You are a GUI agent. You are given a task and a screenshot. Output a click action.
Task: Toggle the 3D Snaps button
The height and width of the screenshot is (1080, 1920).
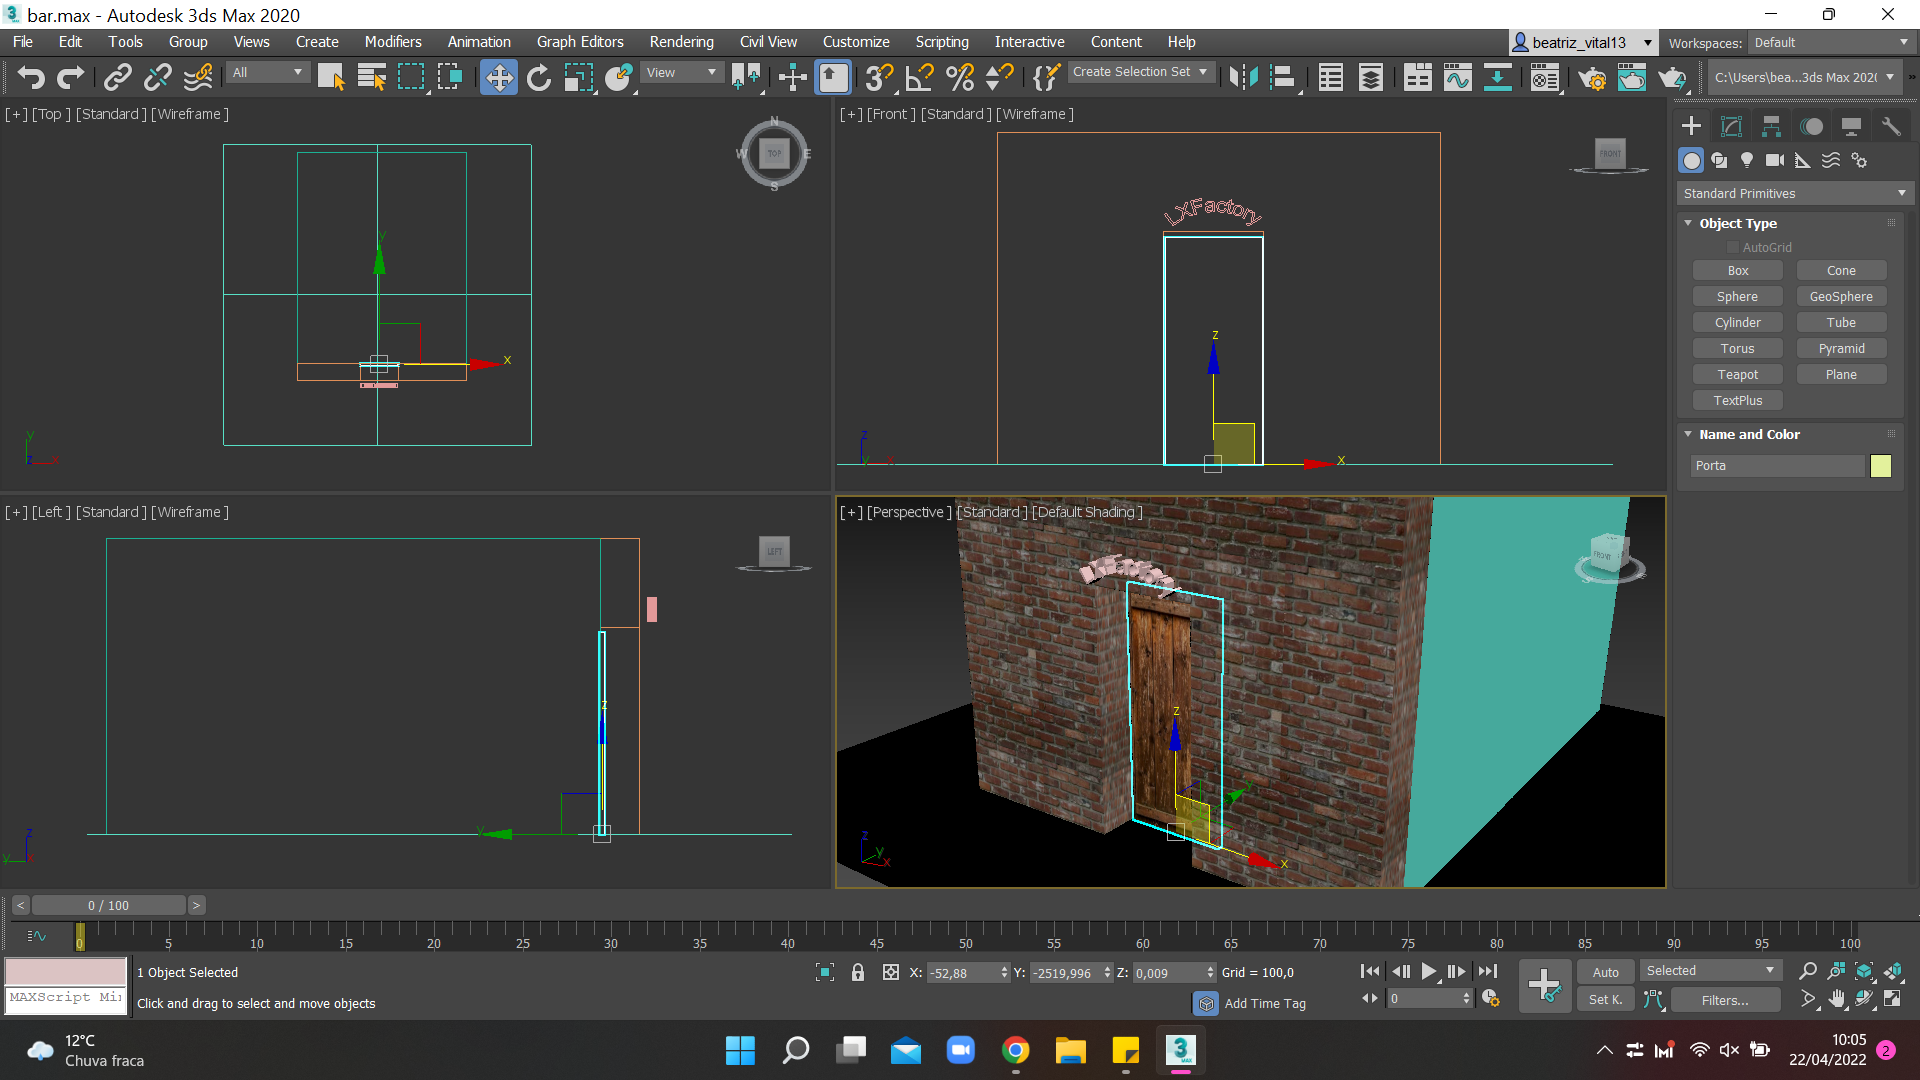point(879,77)
